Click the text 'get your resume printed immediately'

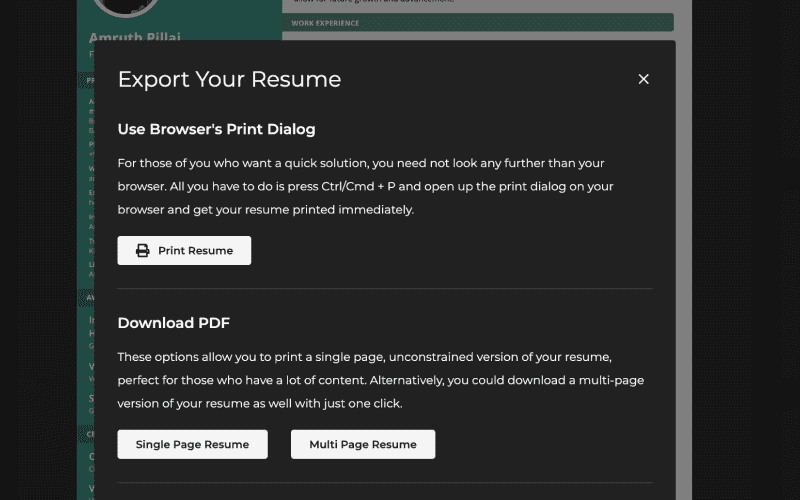(300, 210)
